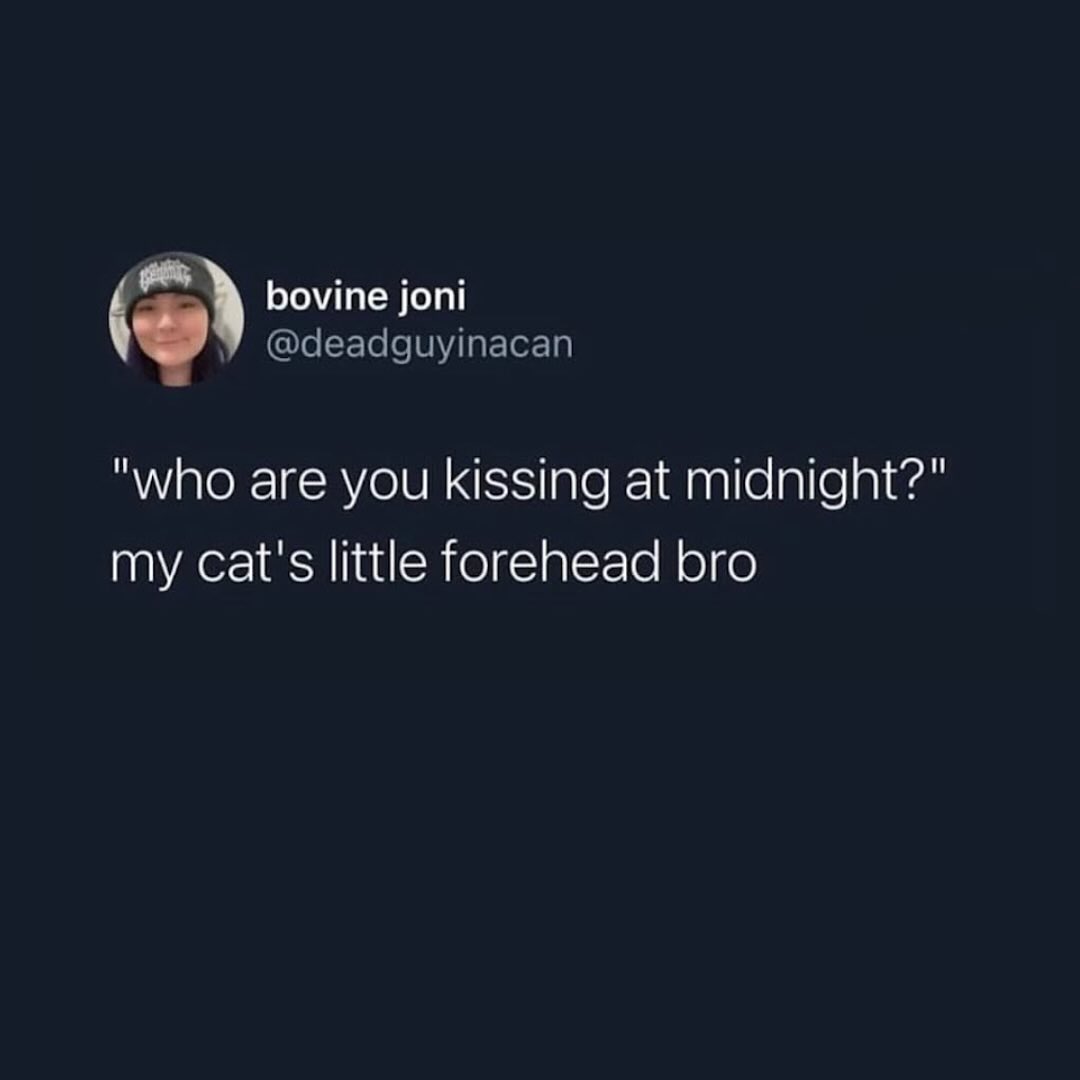Click the beanie hat in the avatar
The width and height of the screenshot is (1080, 1080).
170,284
